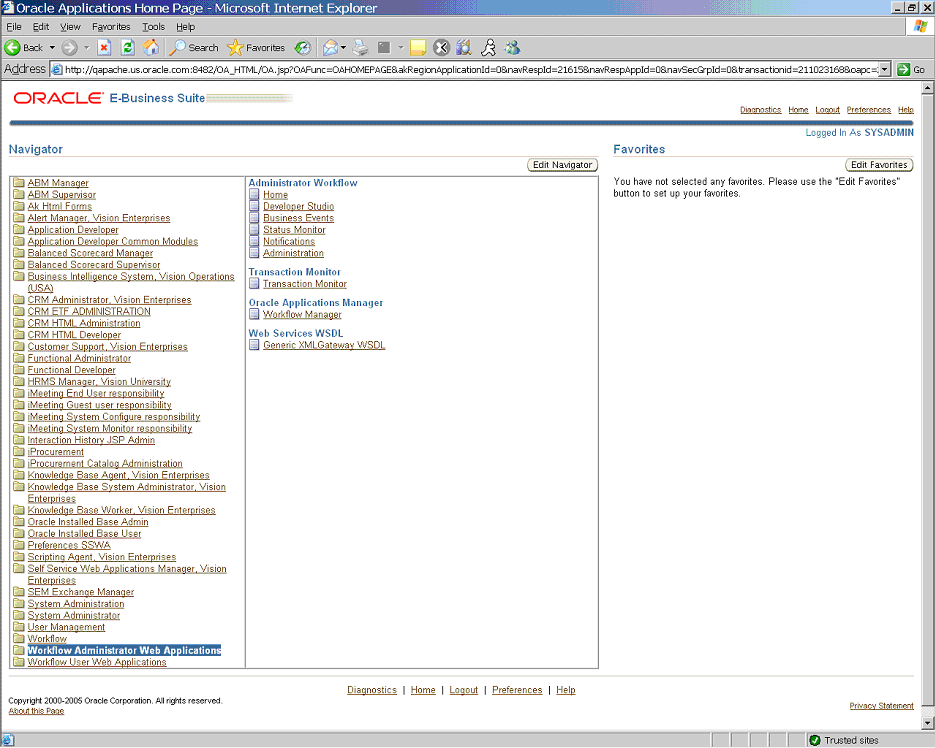The height and width of the screenshot is (748, 935).
Task: Open the Mail button dropdown arrow
Action: click(343, 48)
